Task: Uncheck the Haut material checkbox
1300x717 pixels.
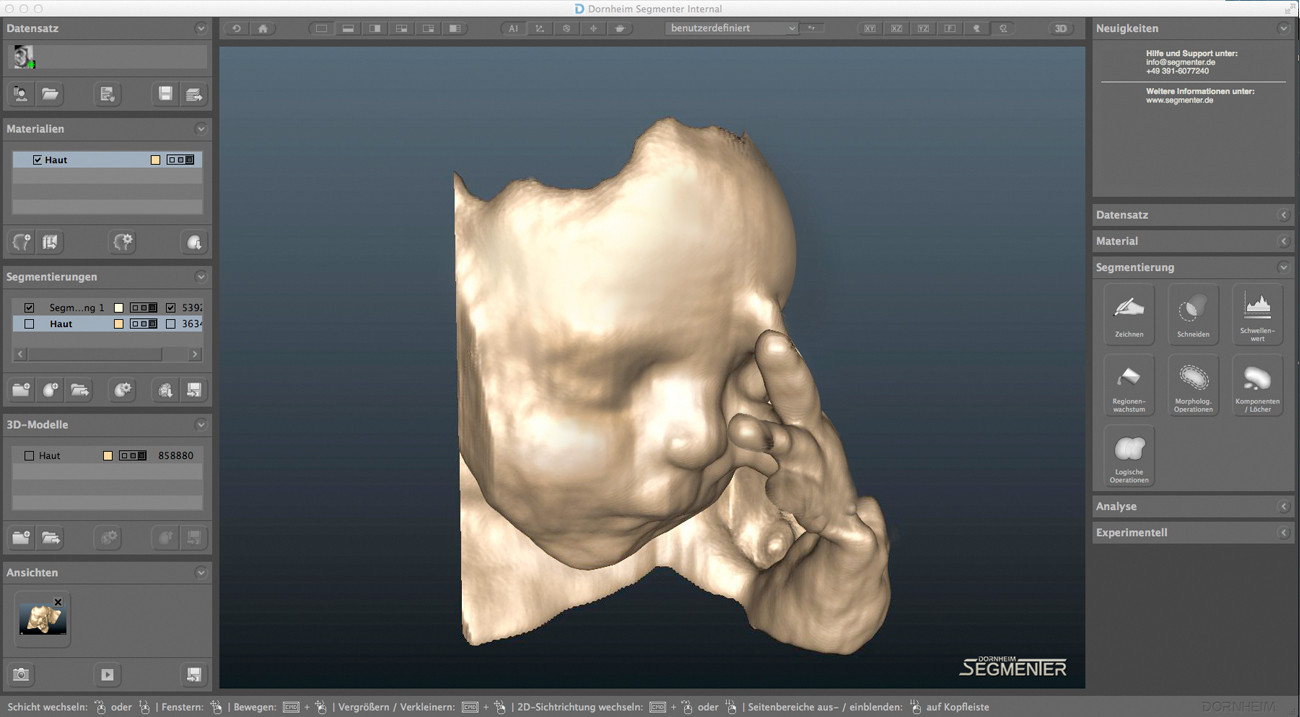Action: 38,160
